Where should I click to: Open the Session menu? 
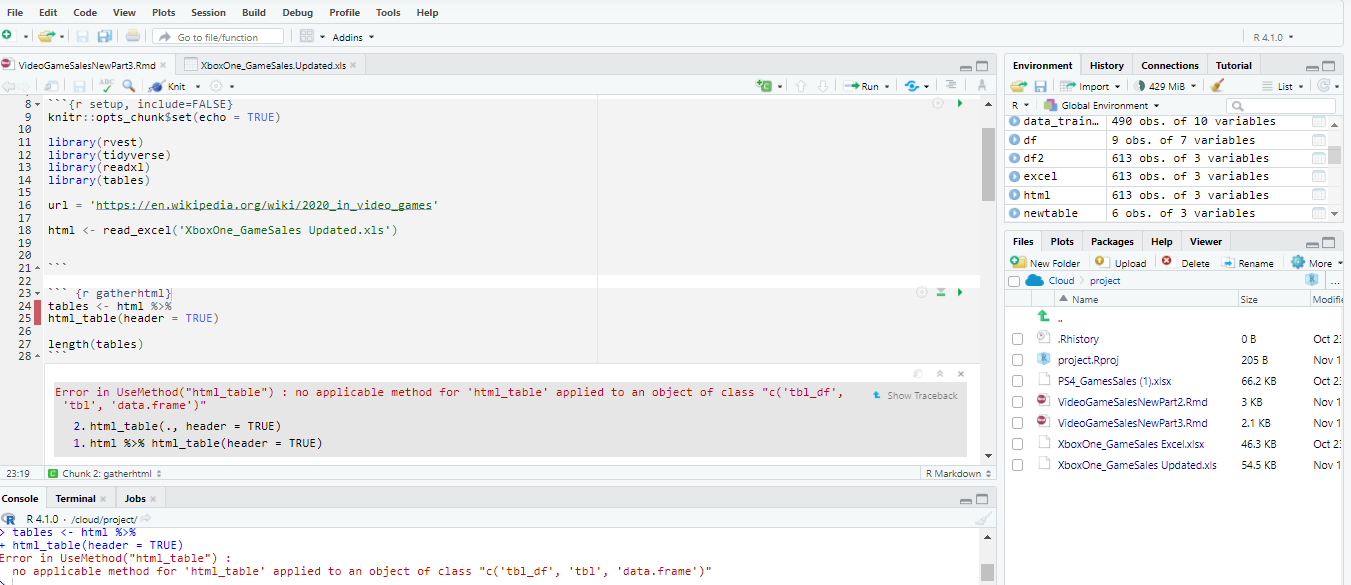point(208,12)
